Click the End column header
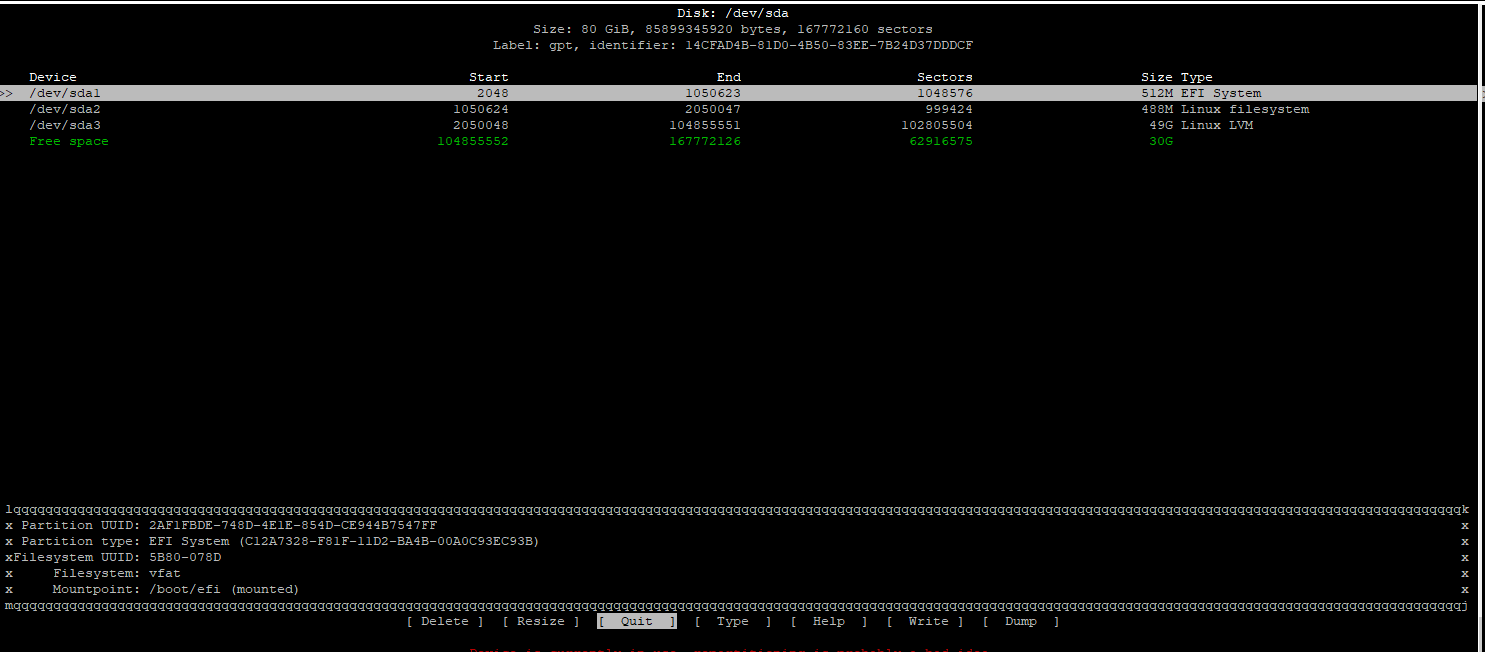Screen dimensions: 1485x652 click(728, 76)
